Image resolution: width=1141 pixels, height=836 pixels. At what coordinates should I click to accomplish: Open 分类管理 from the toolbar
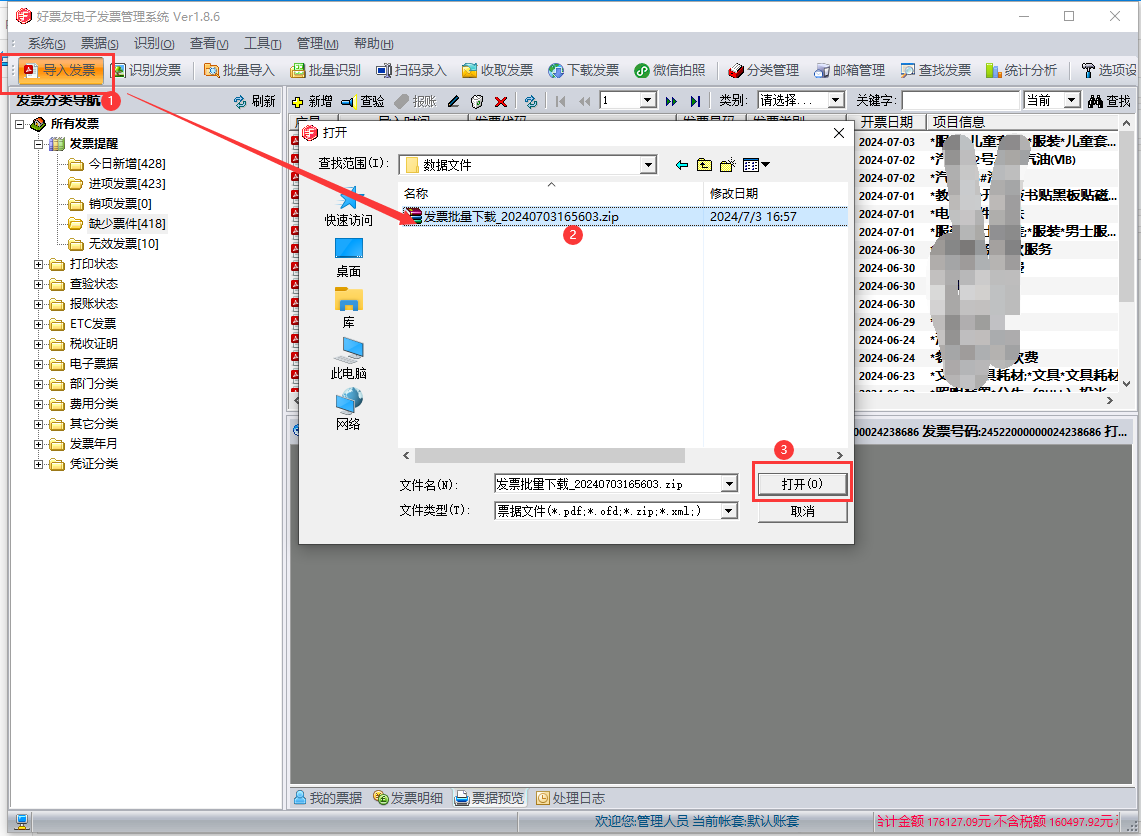point(763,71)
